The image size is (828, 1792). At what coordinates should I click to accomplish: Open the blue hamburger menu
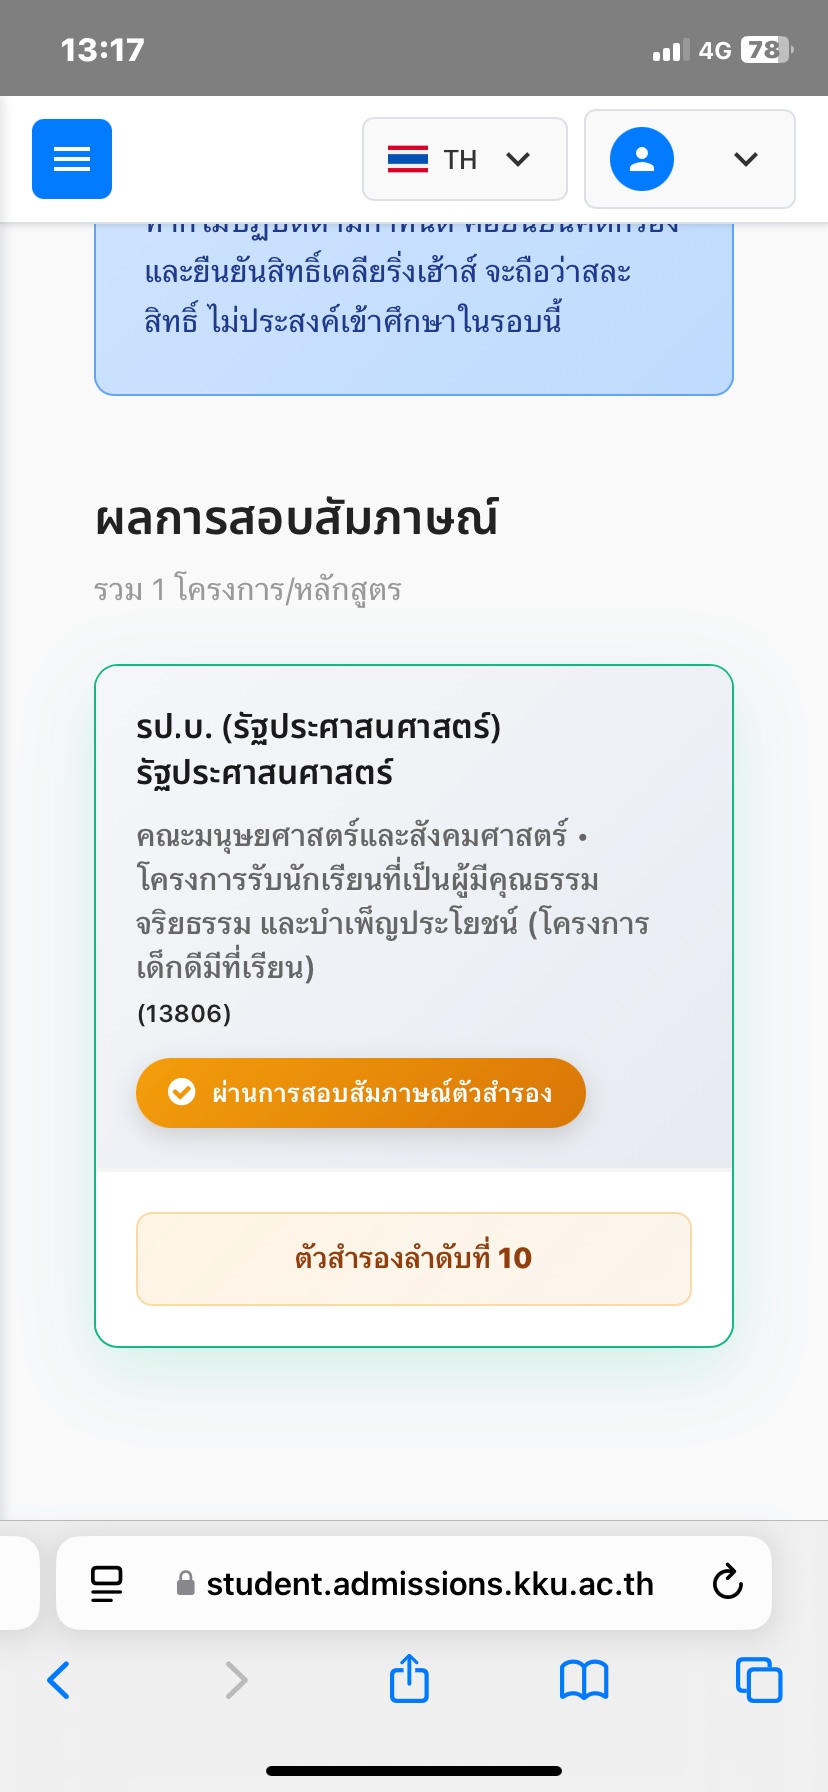pos(72,159)
